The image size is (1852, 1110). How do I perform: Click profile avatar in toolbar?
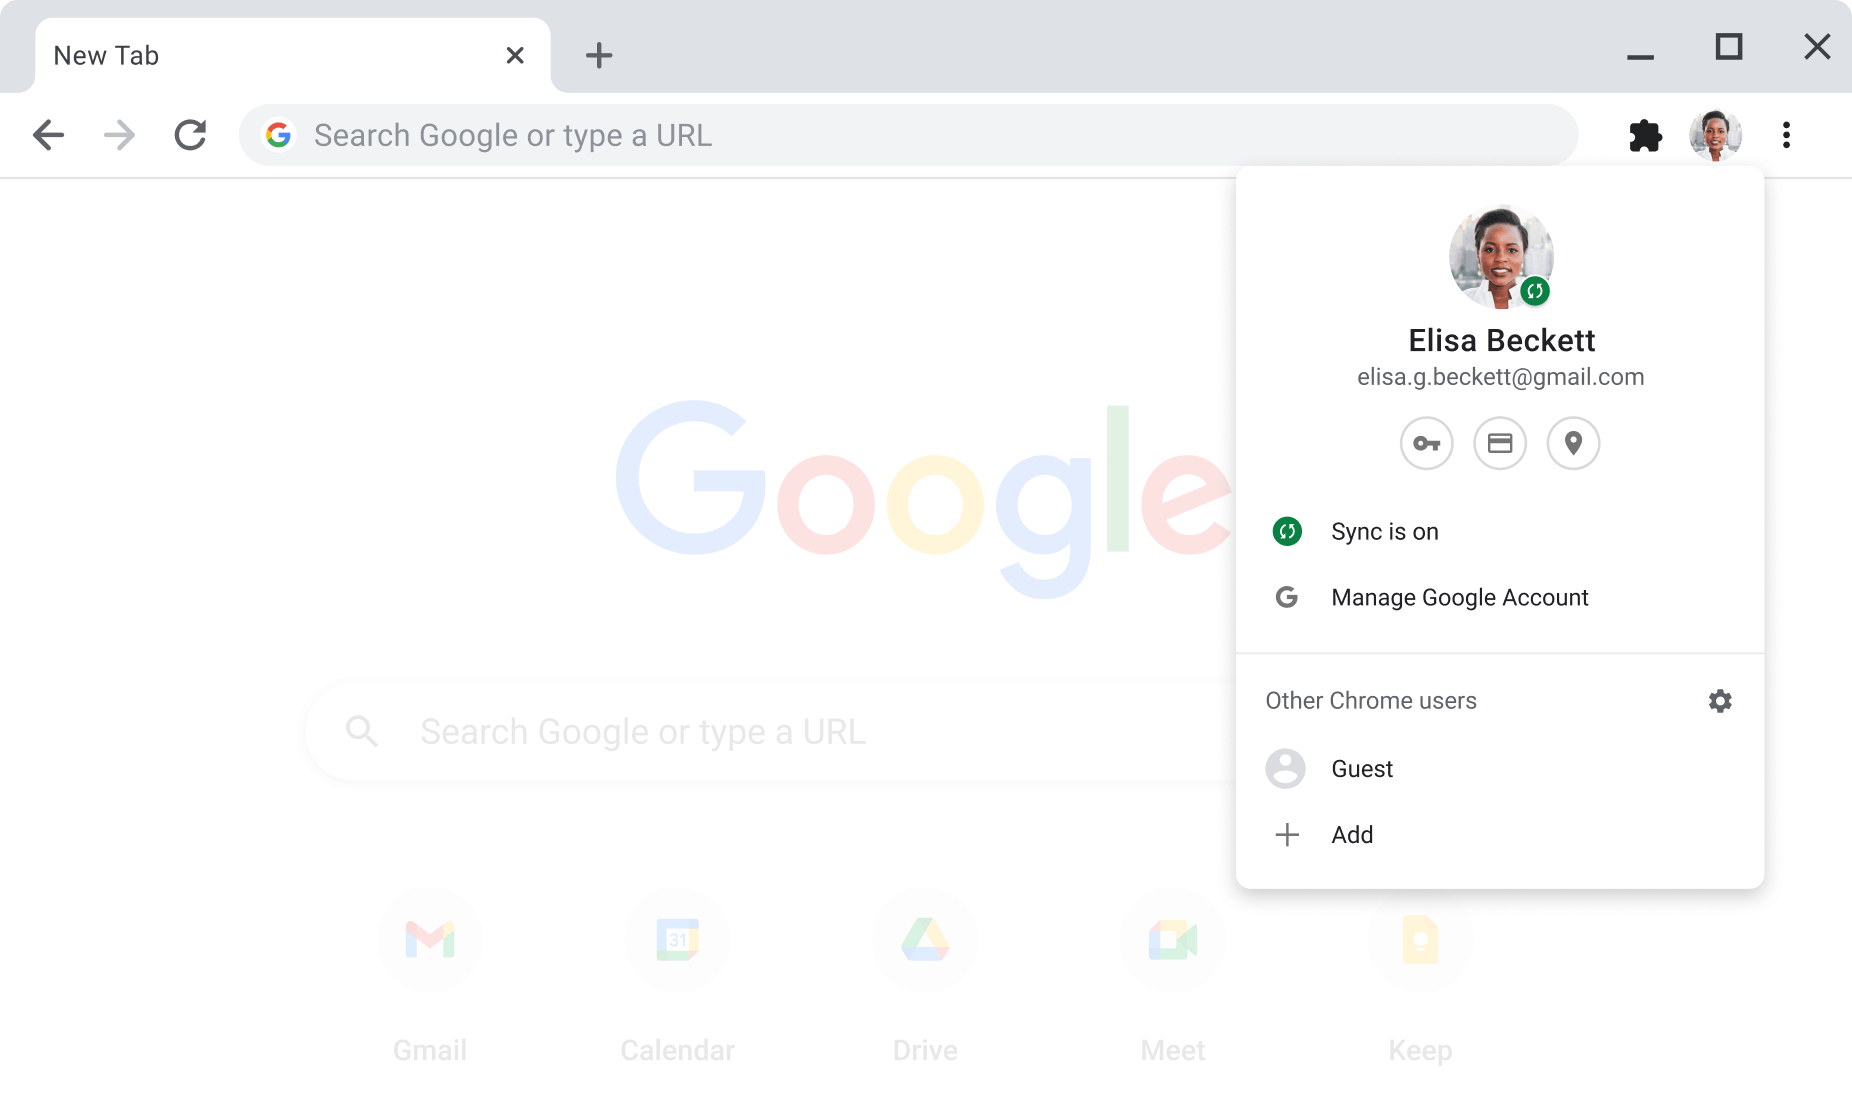point(1715,135)
